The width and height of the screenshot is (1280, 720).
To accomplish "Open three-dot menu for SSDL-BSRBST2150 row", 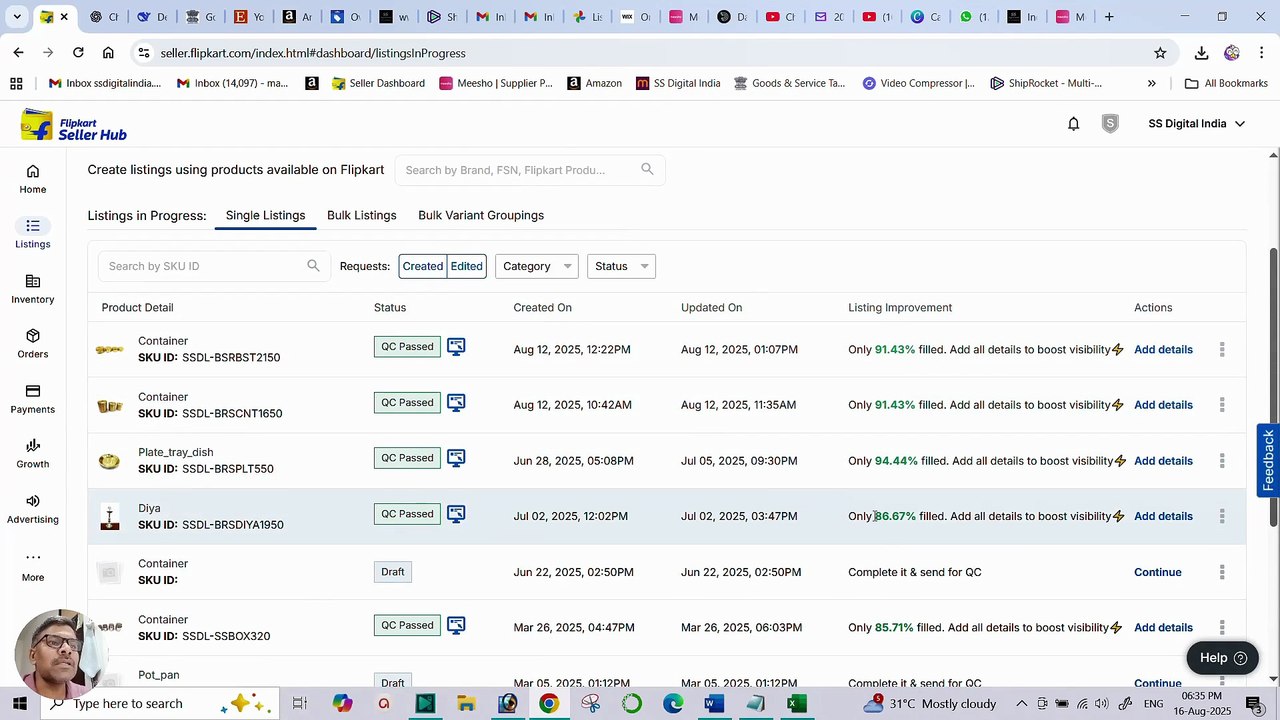I will (x=1222, y=349).
